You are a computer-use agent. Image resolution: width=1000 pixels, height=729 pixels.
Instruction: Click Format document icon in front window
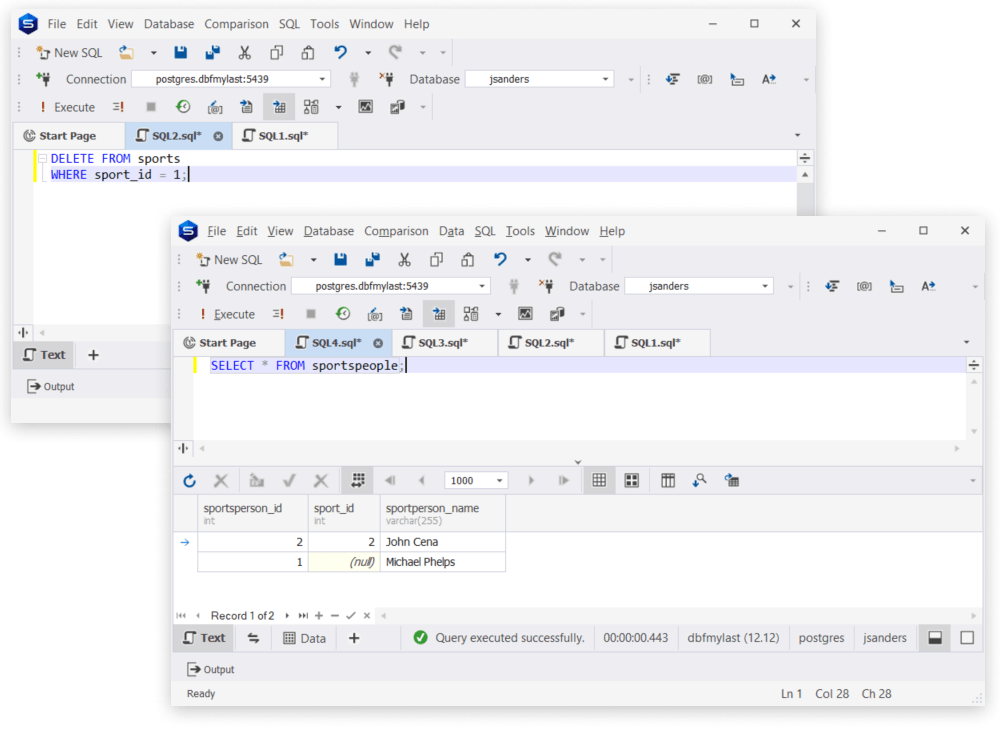point(832,286)
